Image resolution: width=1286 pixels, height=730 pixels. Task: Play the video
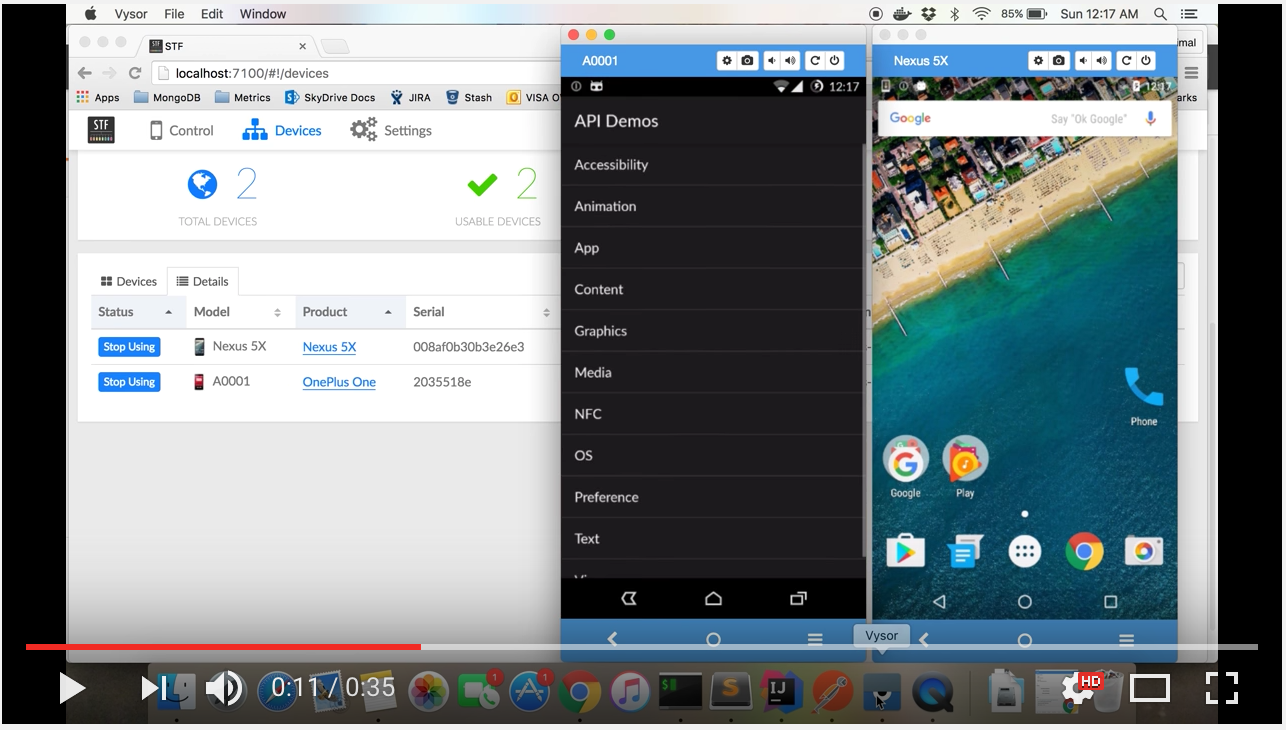[71, 688]
